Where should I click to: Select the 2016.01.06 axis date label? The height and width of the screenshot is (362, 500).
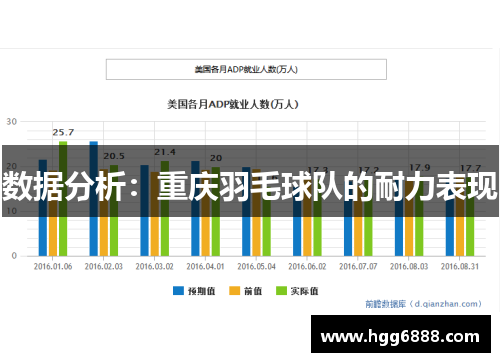point(53,266)
